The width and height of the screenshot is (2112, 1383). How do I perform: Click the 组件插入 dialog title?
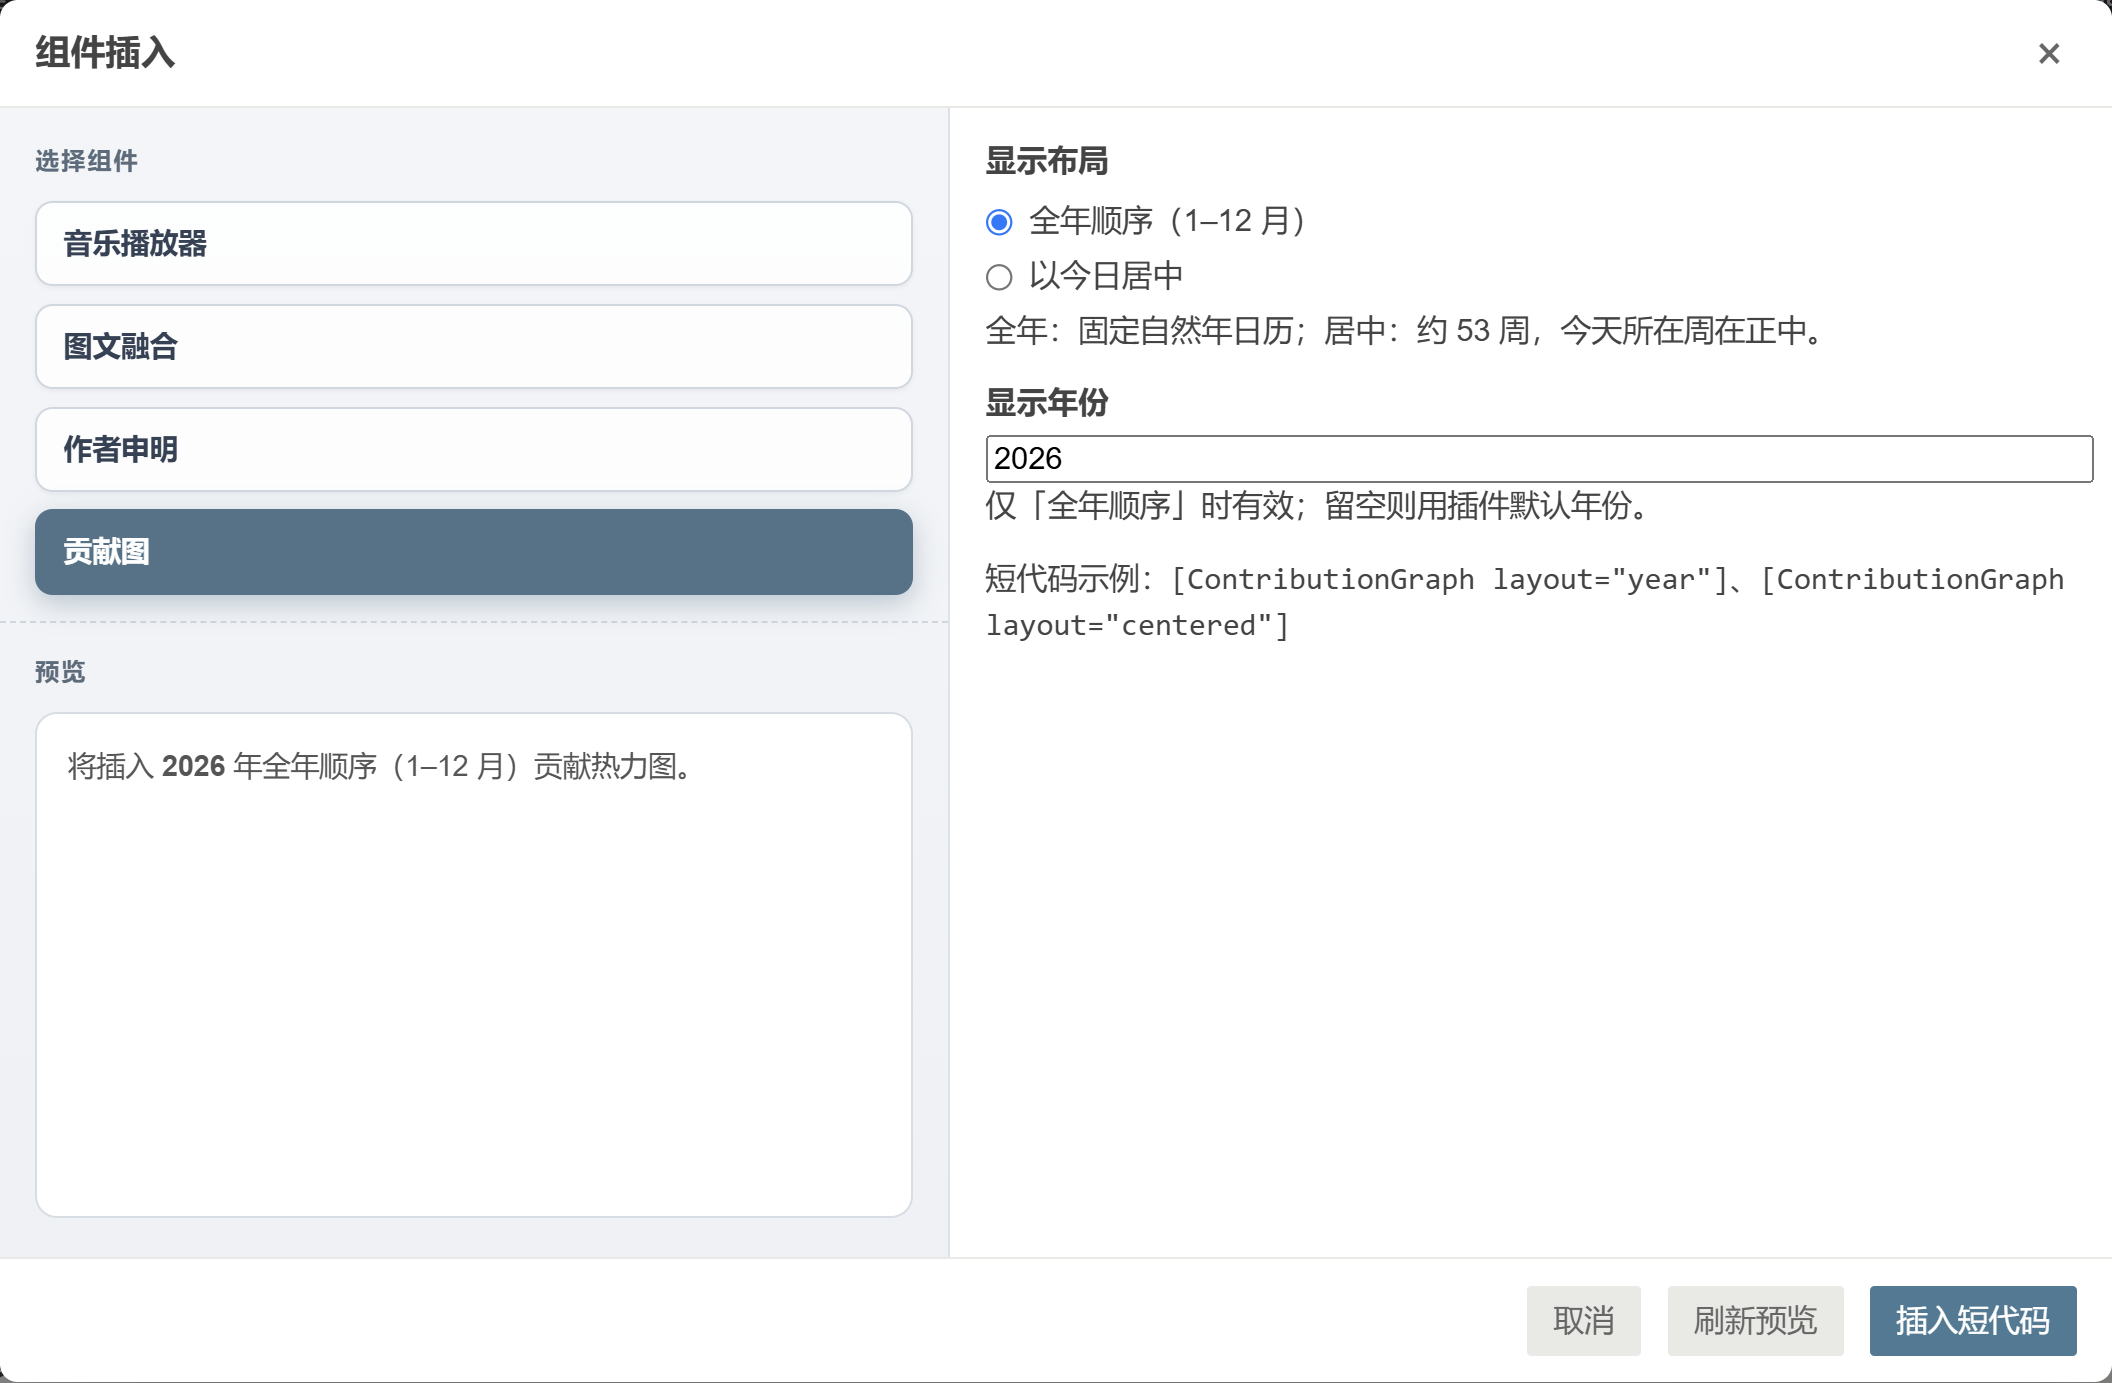coord(105,53)
